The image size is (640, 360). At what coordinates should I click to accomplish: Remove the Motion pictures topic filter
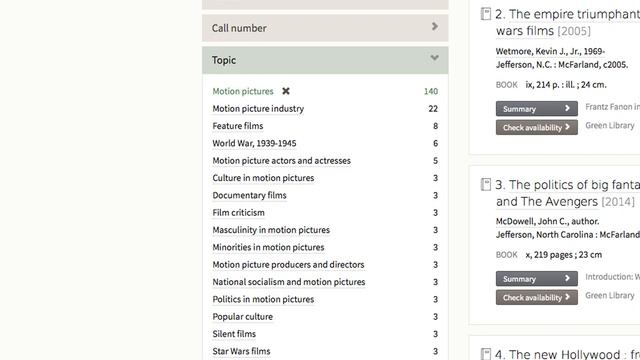coord(286,91)
